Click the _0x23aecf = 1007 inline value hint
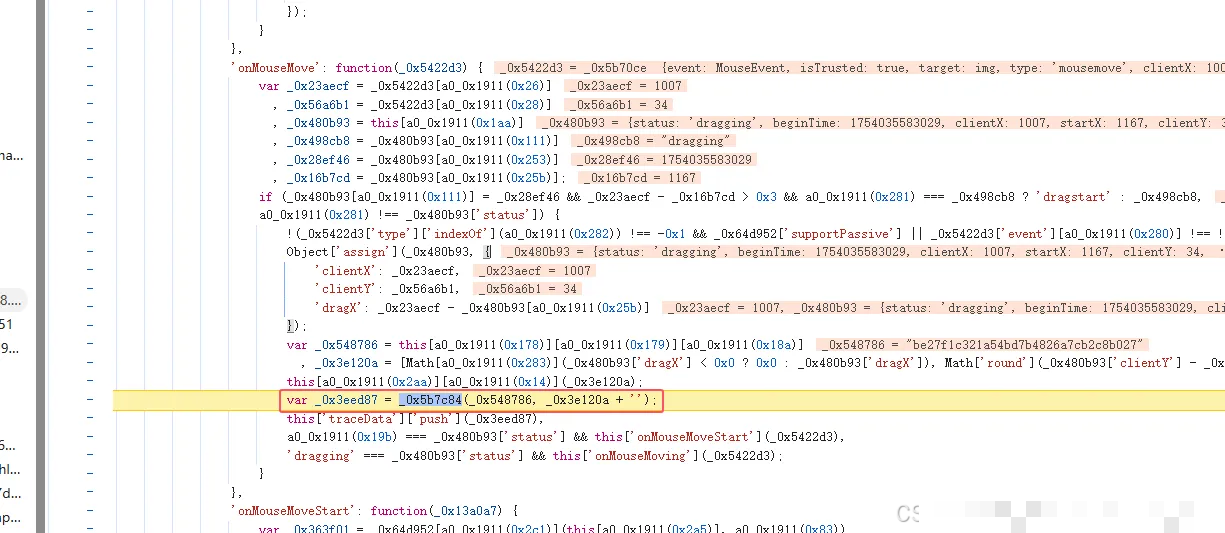 [x=623, y=86]
